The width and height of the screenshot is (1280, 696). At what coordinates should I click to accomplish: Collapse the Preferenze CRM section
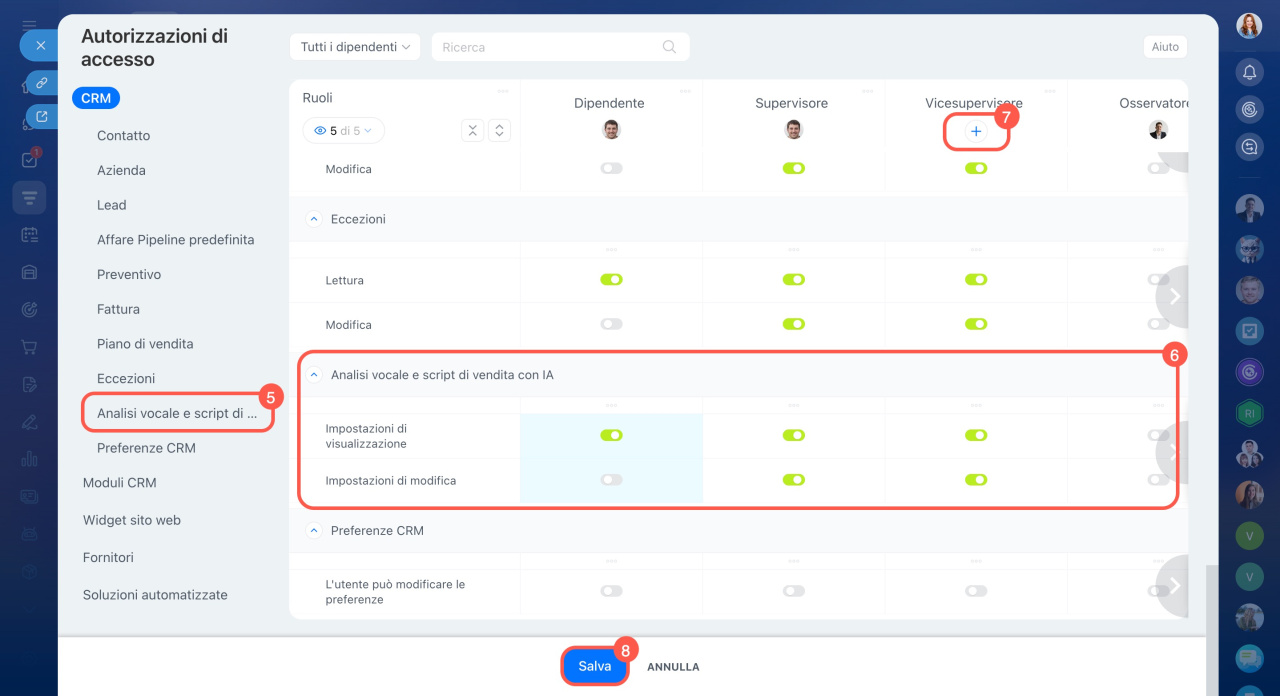(314, 531)
